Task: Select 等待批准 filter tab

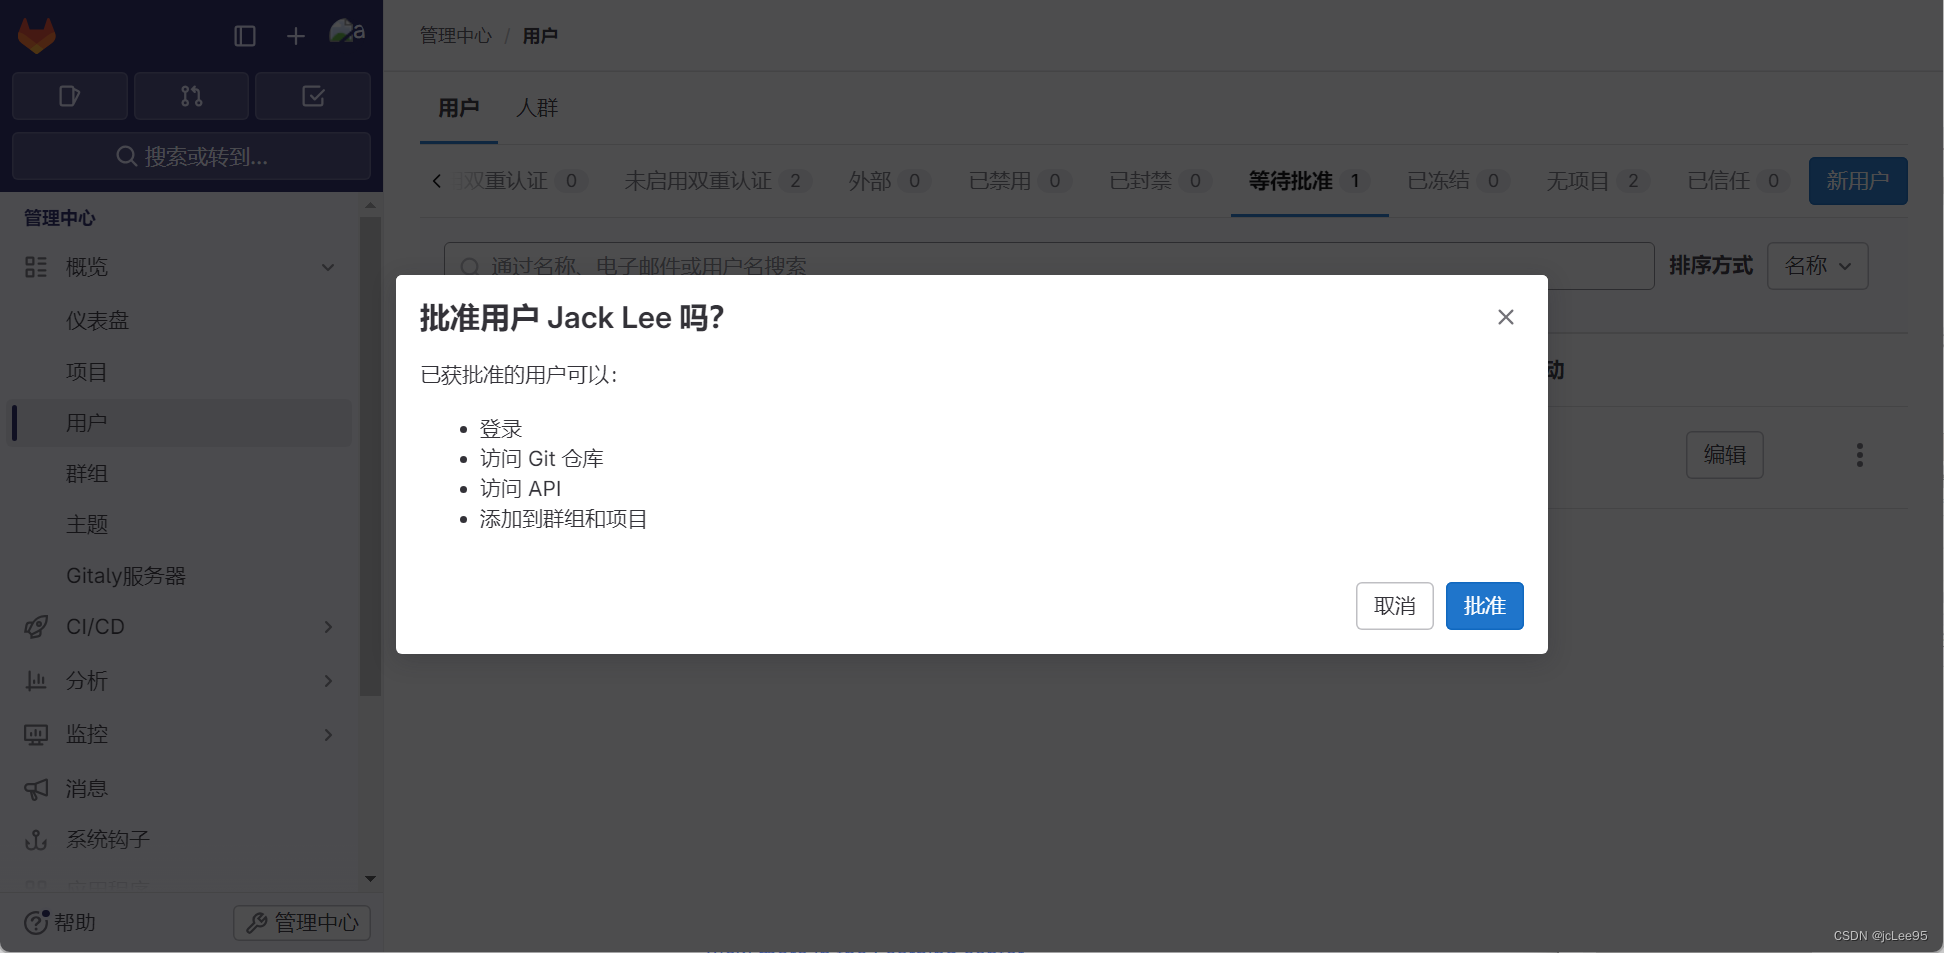Action: click(x=1309, y=181)
